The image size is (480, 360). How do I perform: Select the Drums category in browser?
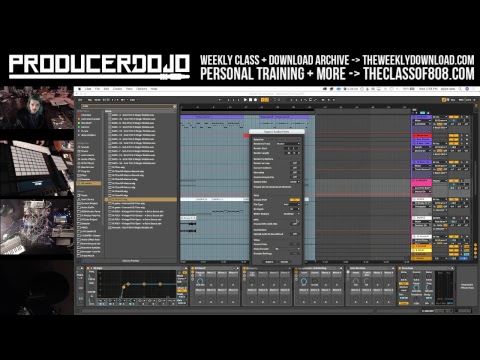(84, 151)
